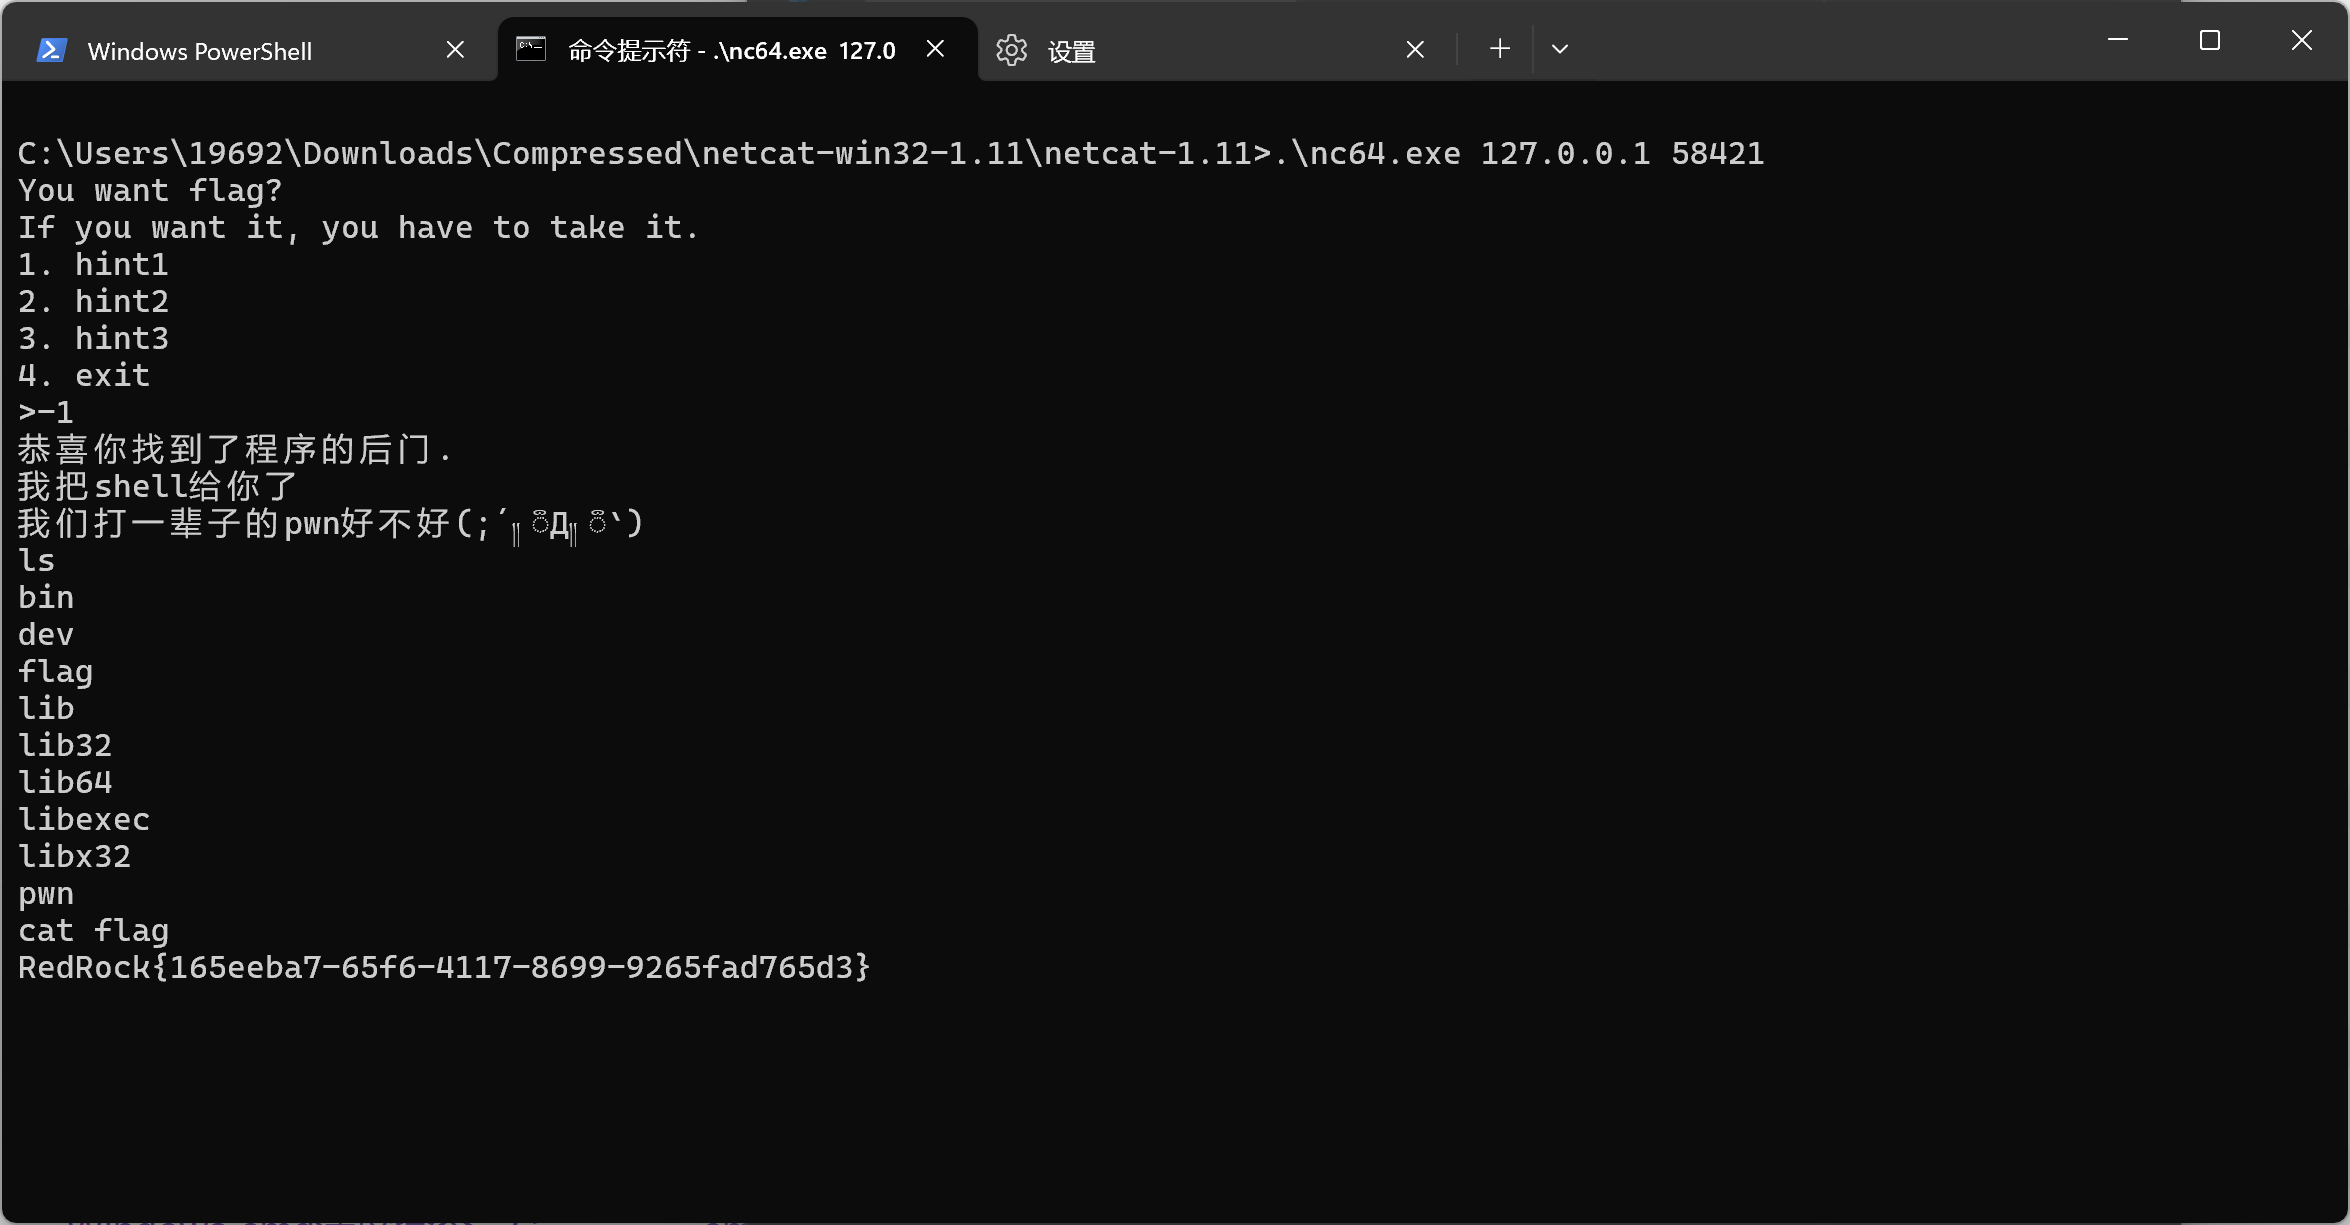
Task: Click the PowerShell icon on first tab
Action: 52,50
